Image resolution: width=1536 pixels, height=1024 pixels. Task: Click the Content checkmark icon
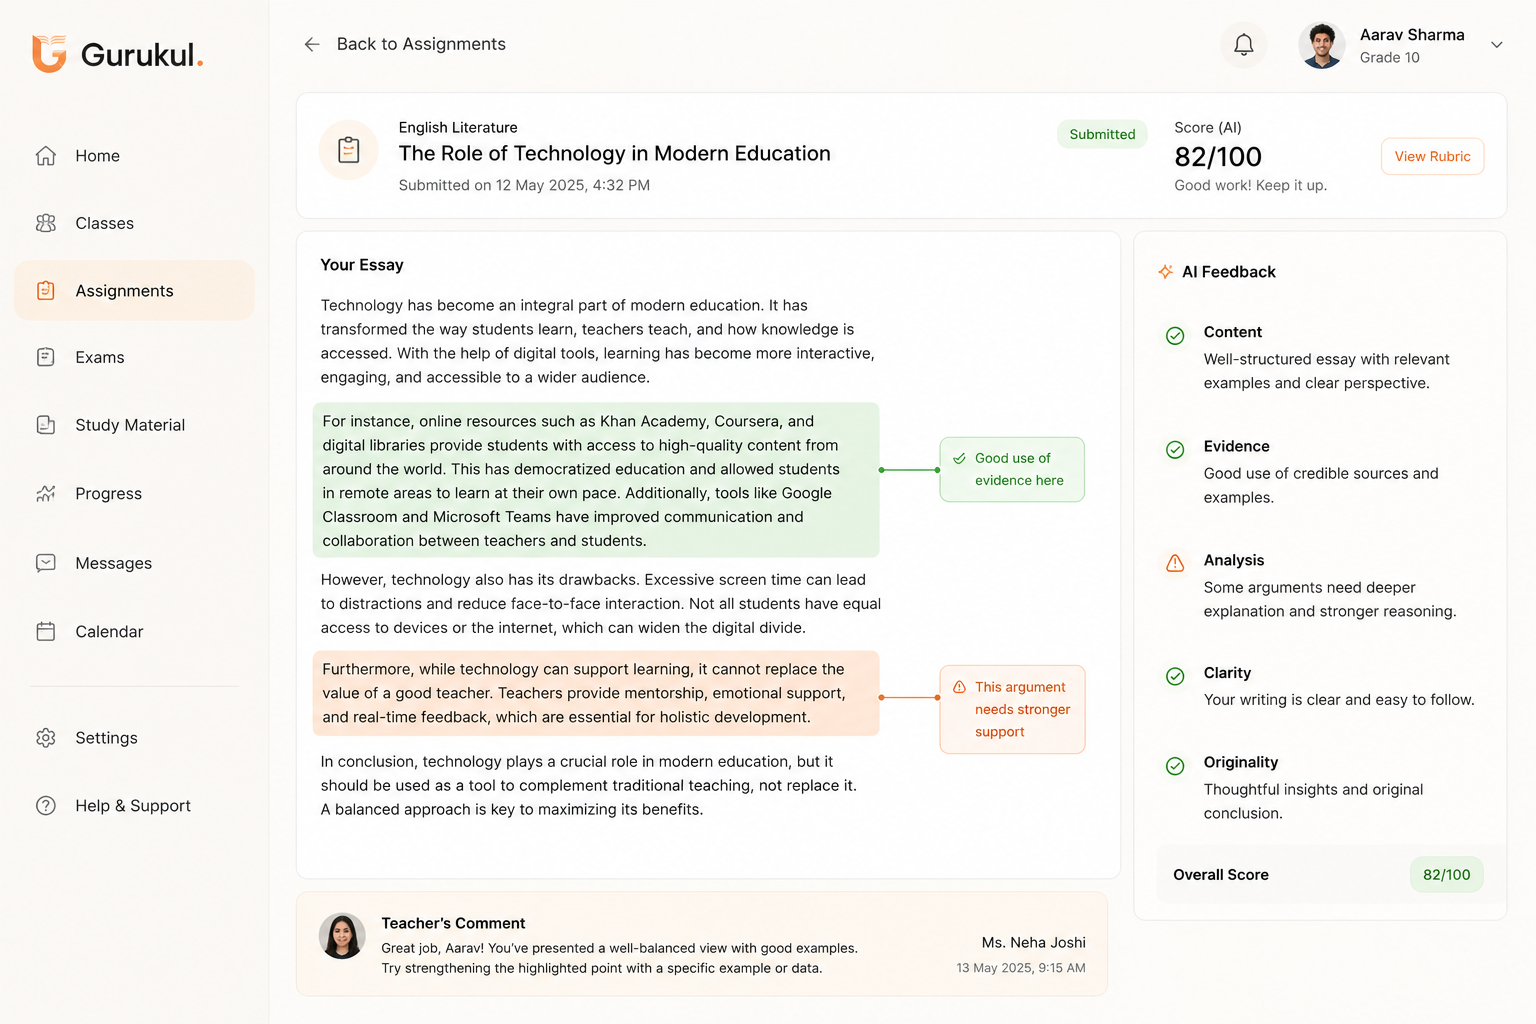point(1175,336)
